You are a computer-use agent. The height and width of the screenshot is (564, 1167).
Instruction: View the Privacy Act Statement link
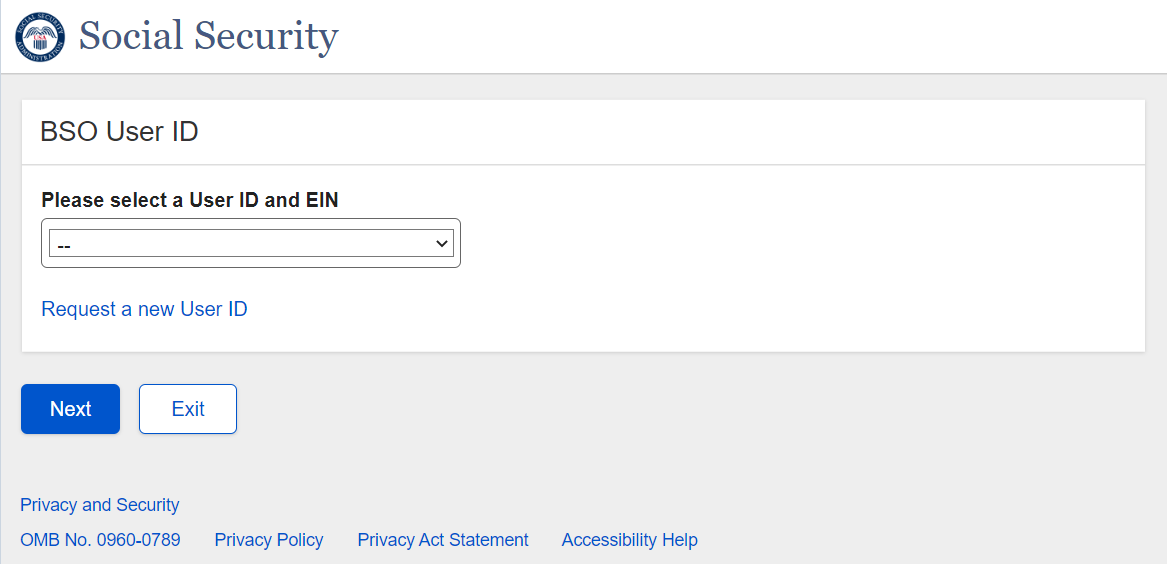click(443, 540)
